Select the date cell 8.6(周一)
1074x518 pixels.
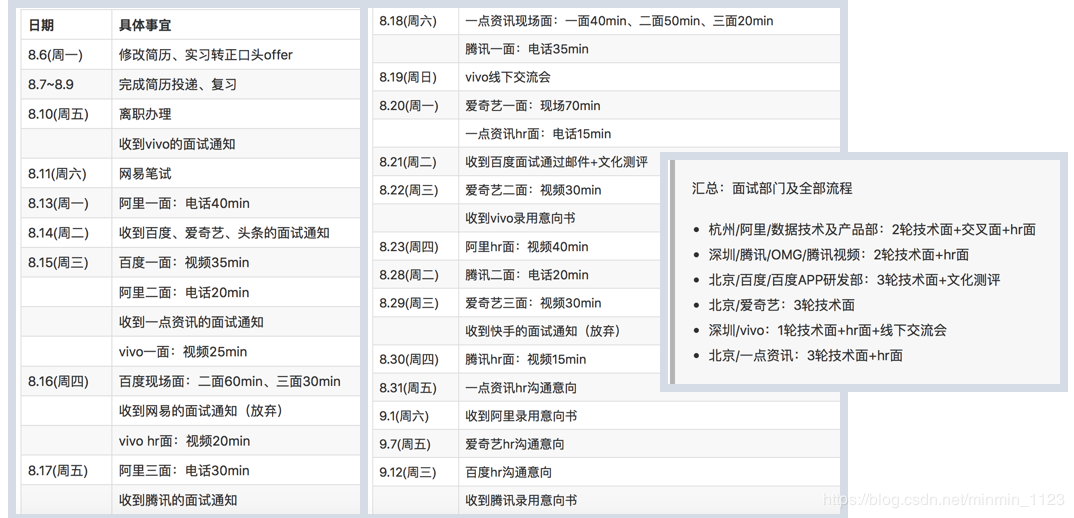click(66, 55)
